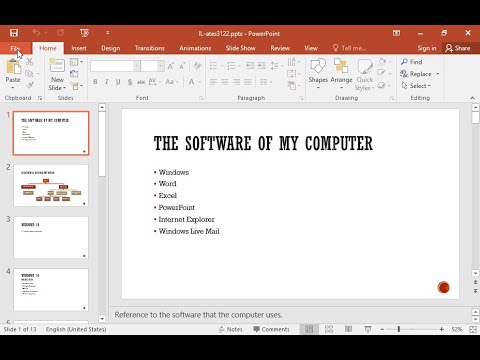This screenshot has height=360, width=480.
Task: Expand the Paste options arrow
Action: pyautogui.click(x=13, y=88)
